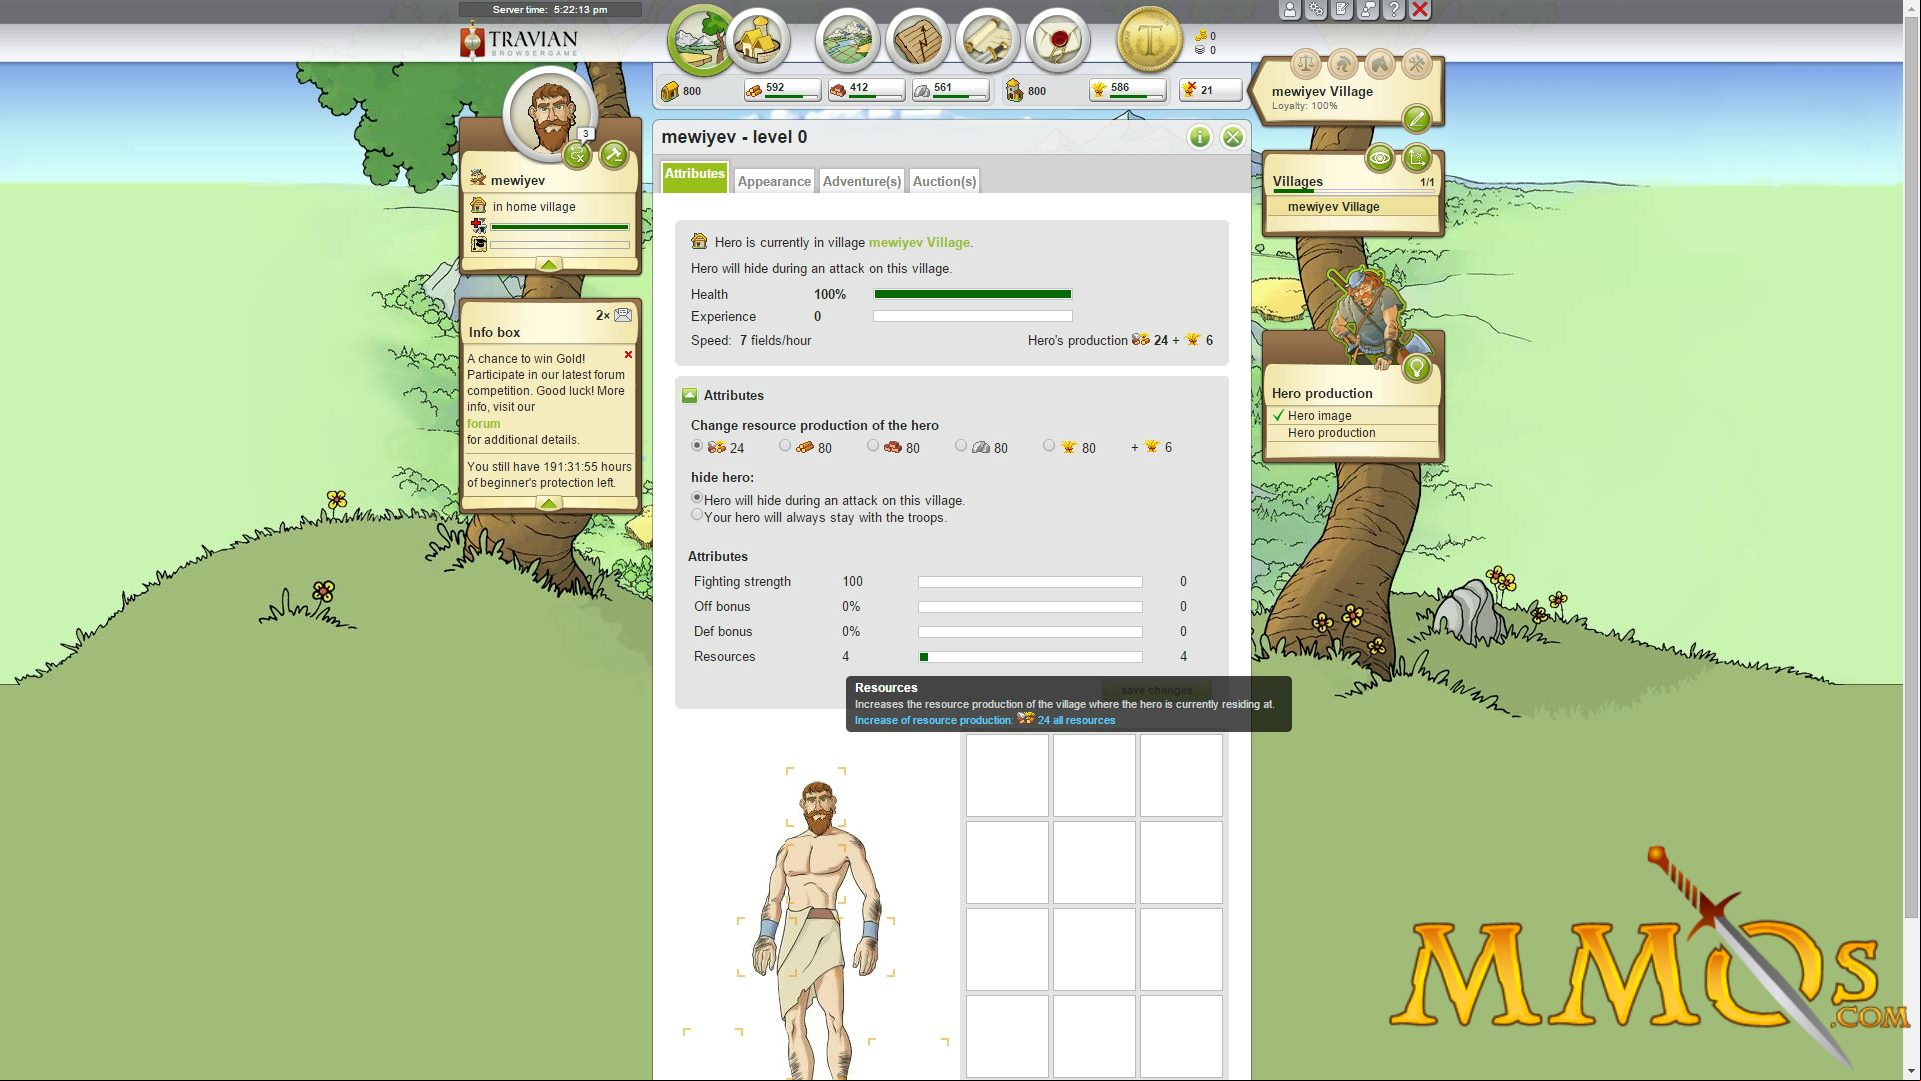Open the 'Hero image' quest item
This screenshot has width=1921, height=1081.
1320,416
